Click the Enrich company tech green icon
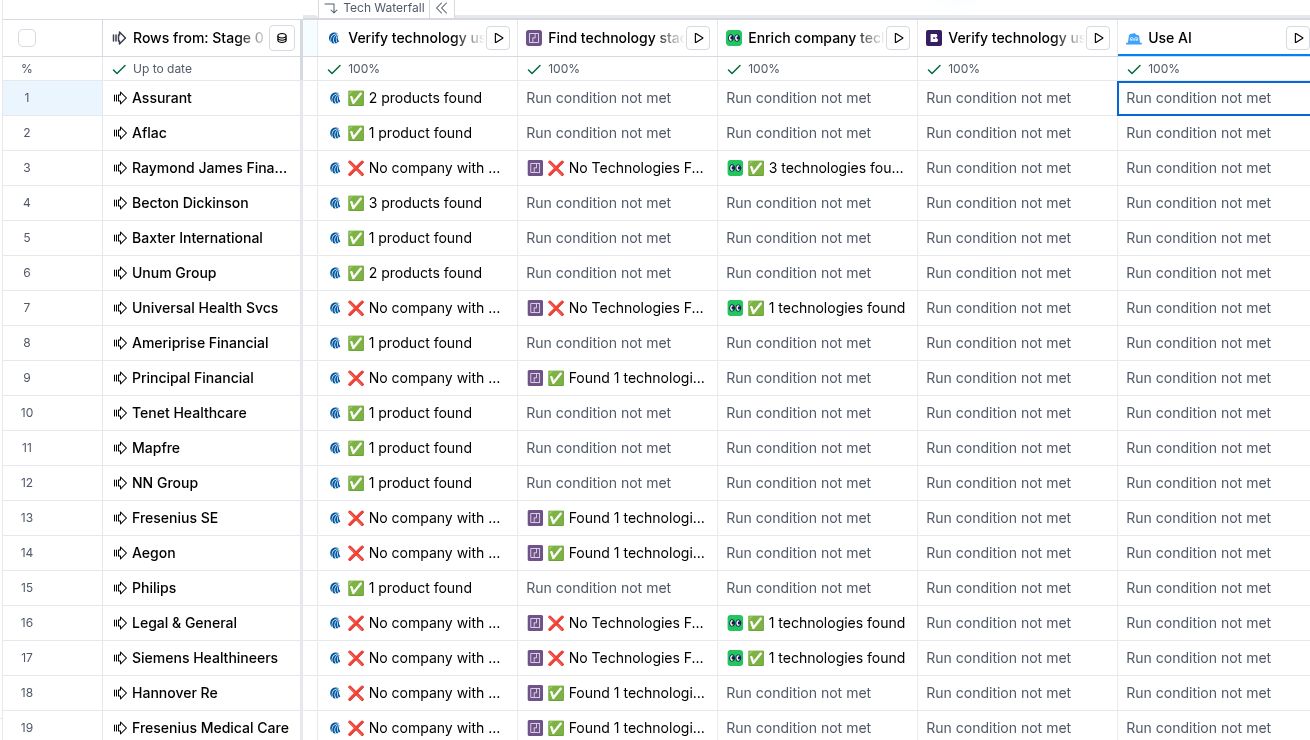The width and height of the screenshot is (1310, 740). (734, 38)
